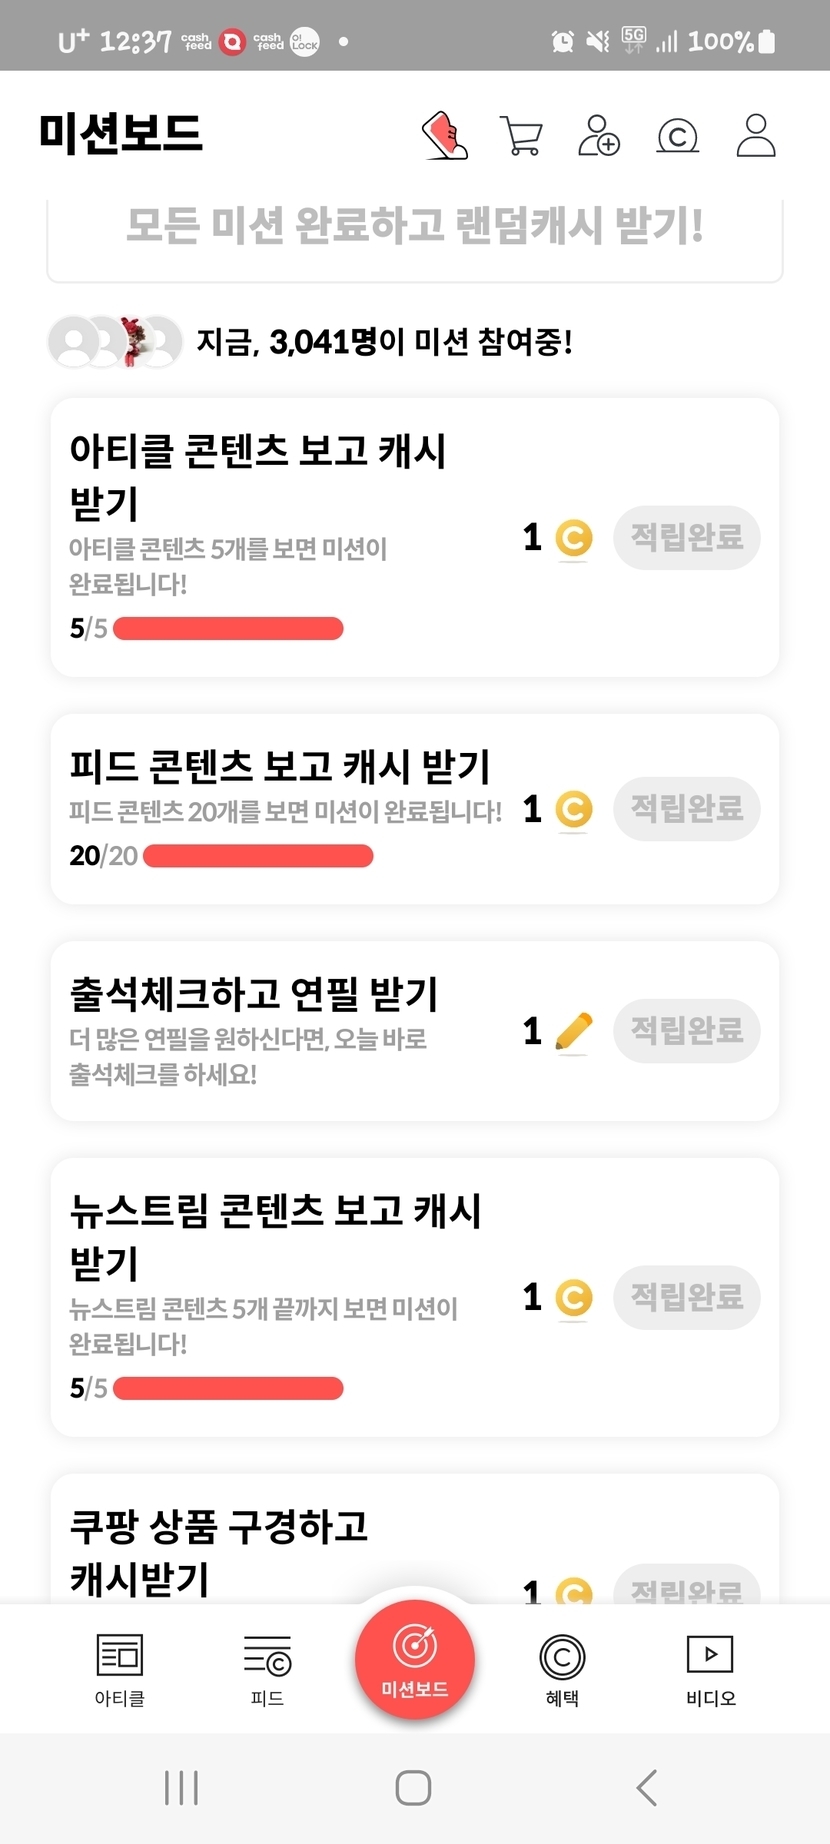
Task: Switch to the 피드 tab
Action: 267,1669
